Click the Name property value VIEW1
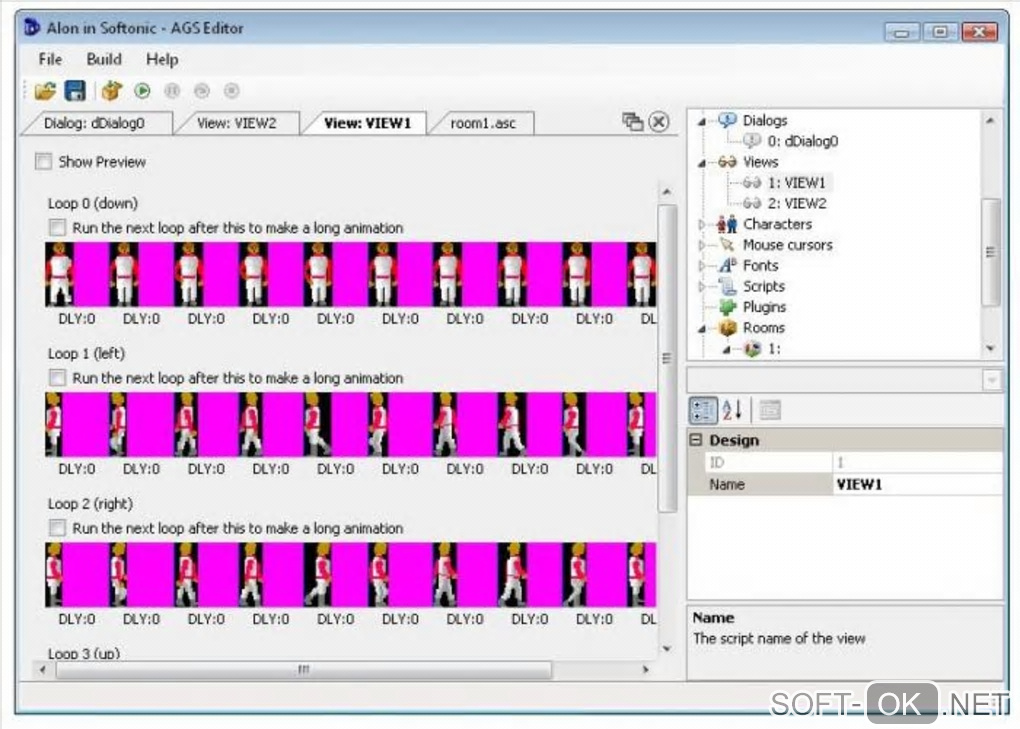Viewport: 1020px width, 729px height. (917, 484)
